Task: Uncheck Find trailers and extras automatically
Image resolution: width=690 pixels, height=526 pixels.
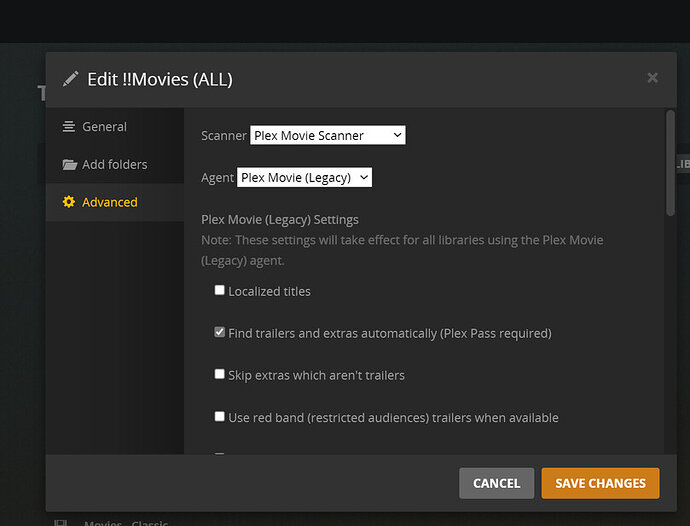Action: click(219, 332)
